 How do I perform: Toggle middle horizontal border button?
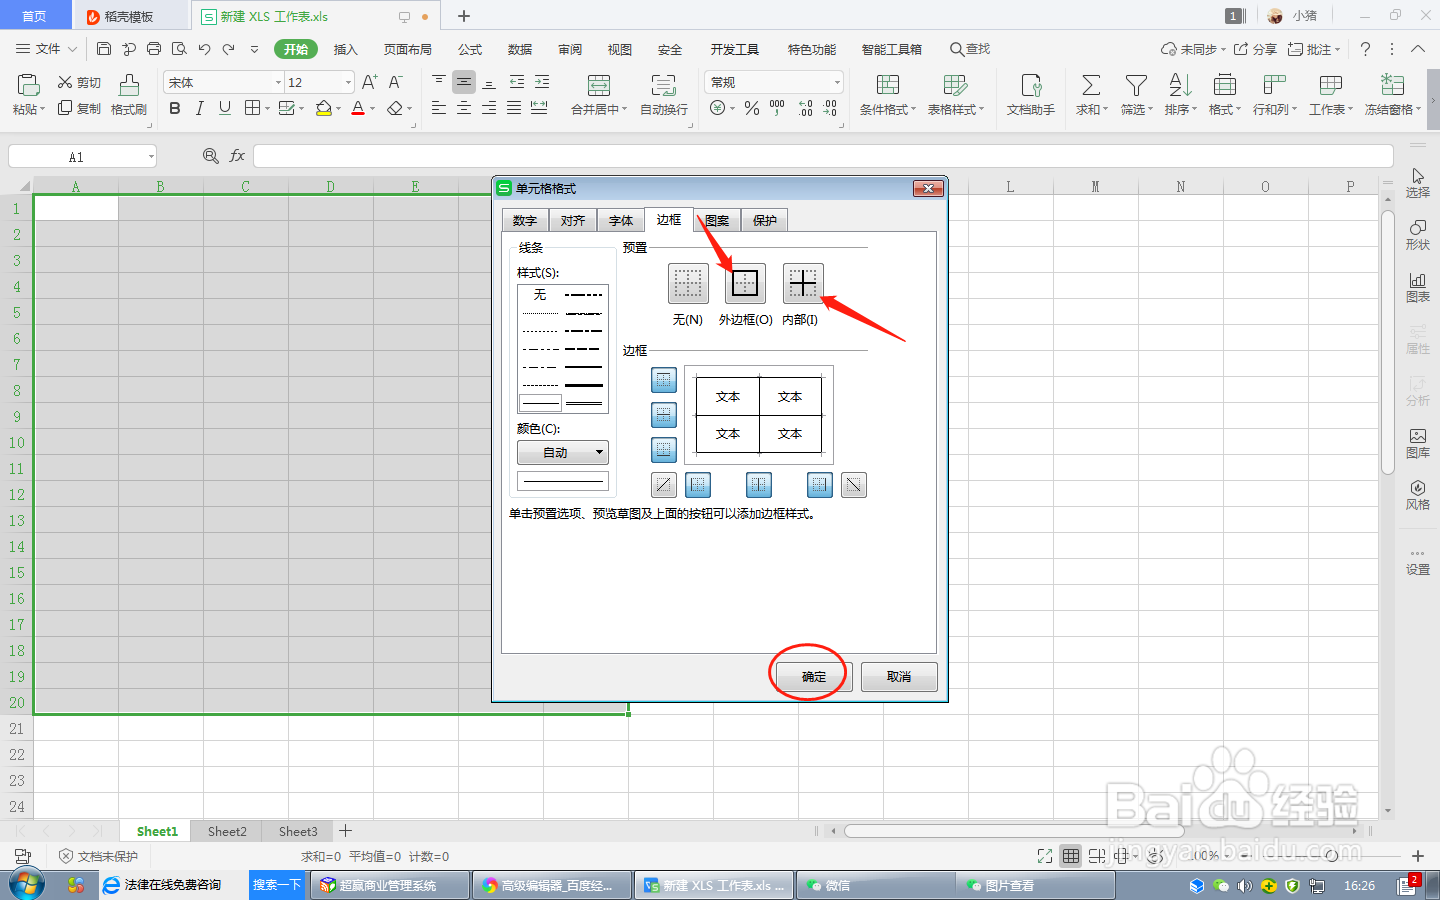pyautogui.click(x=664, y=415)
